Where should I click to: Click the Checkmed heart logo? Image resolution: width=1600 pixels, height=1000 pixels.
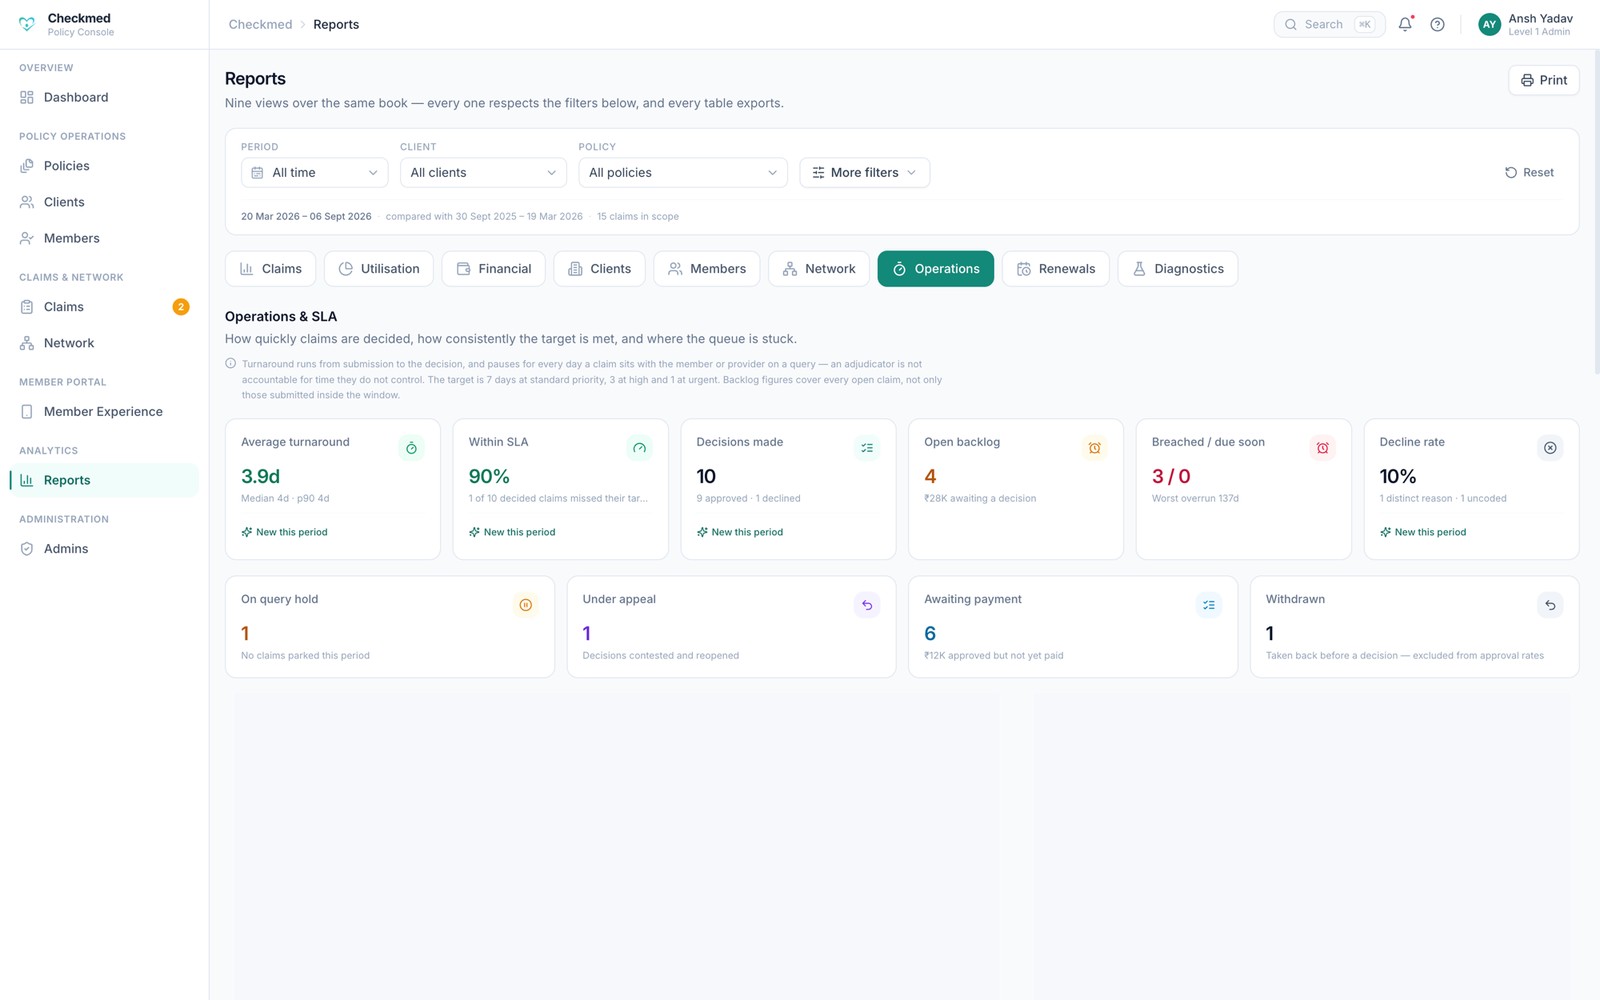(27, 24)
